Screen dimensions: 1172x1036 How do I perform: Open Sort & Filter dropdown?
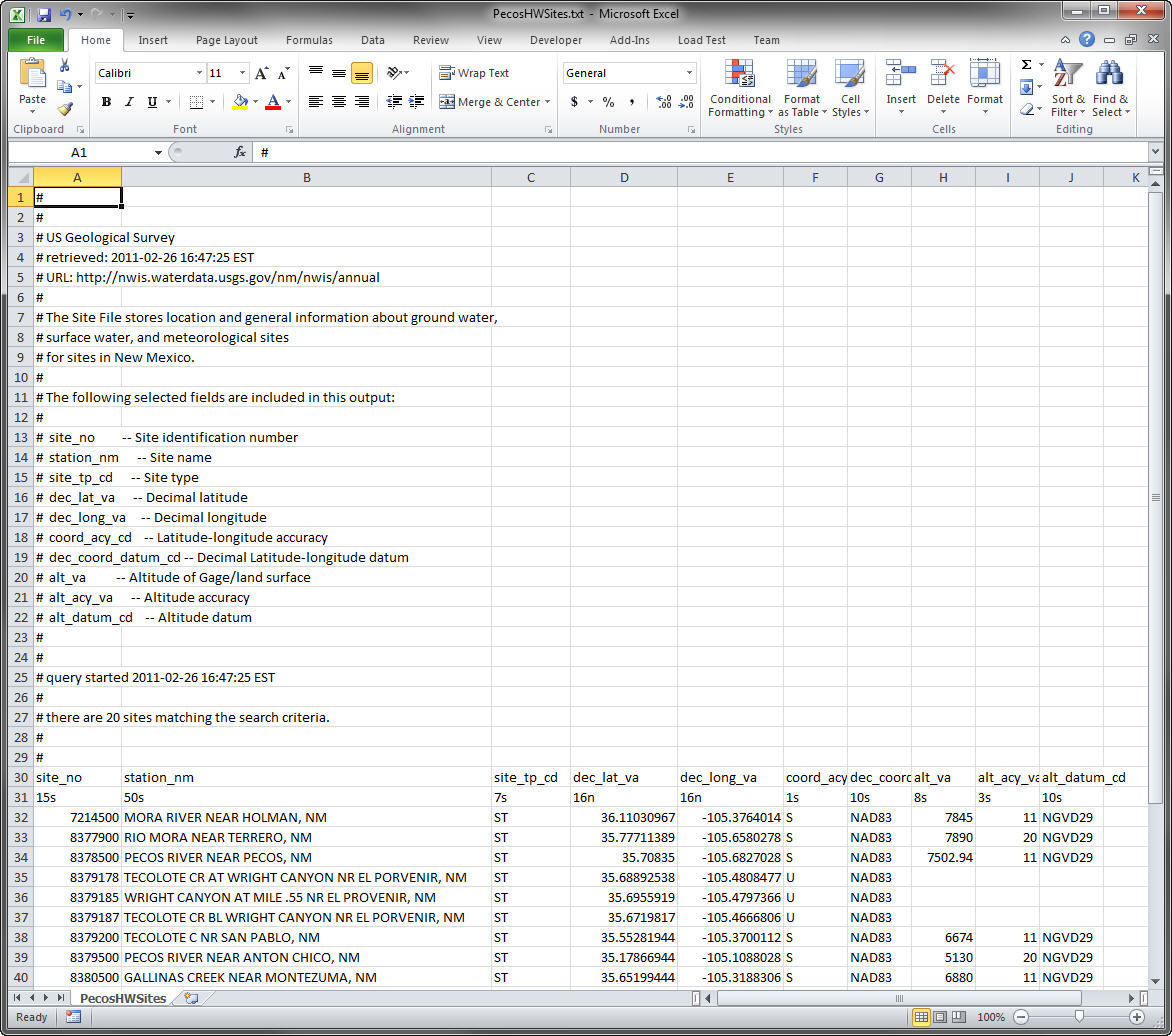(x=1067, y=87)
